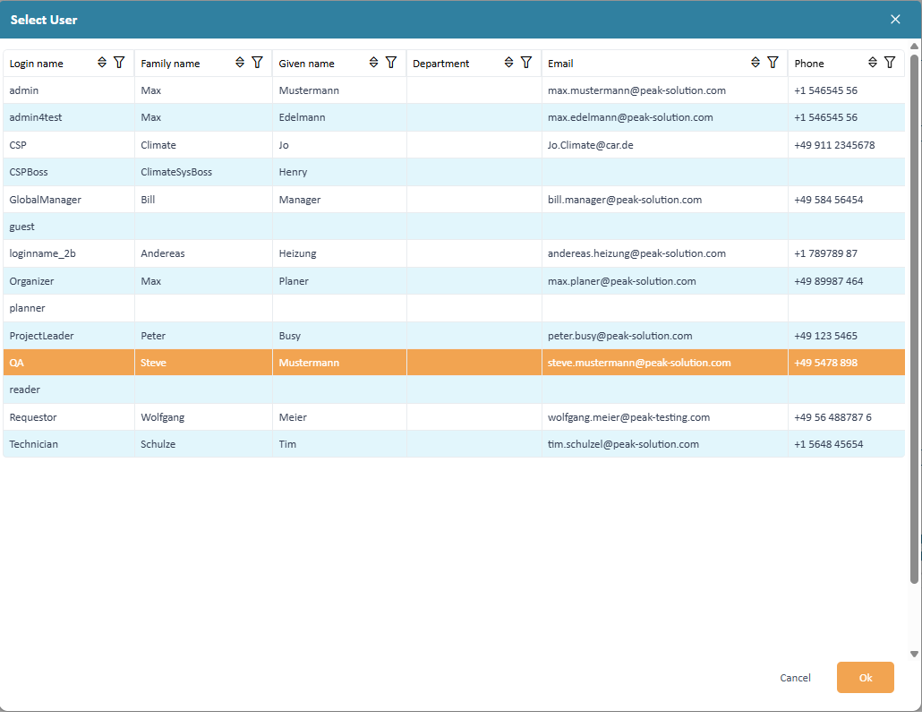Click email andereas.heizung@peak-solution.com
The image size is (922, 712).
pos(637,254)
